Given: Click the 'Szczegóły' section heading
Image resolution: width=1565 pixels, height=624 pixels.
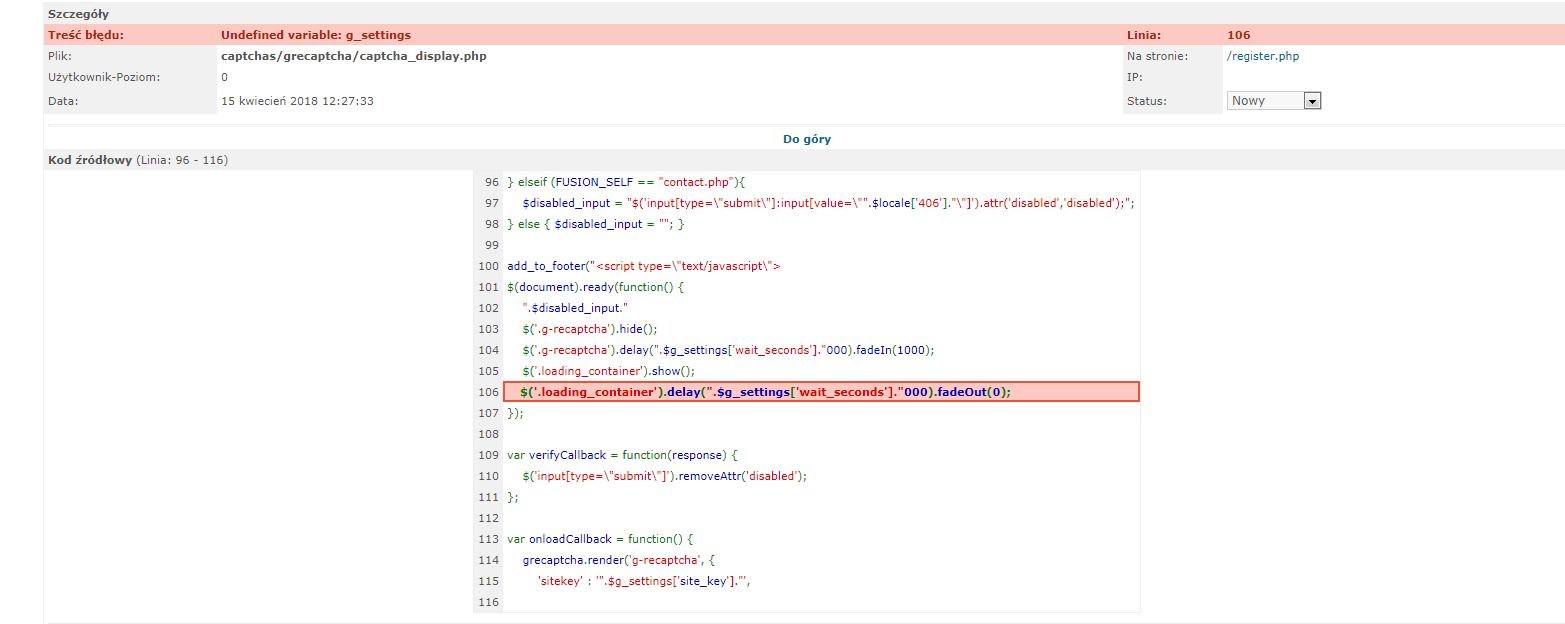Looking at the screenshot, I should (x=79, y=15).
